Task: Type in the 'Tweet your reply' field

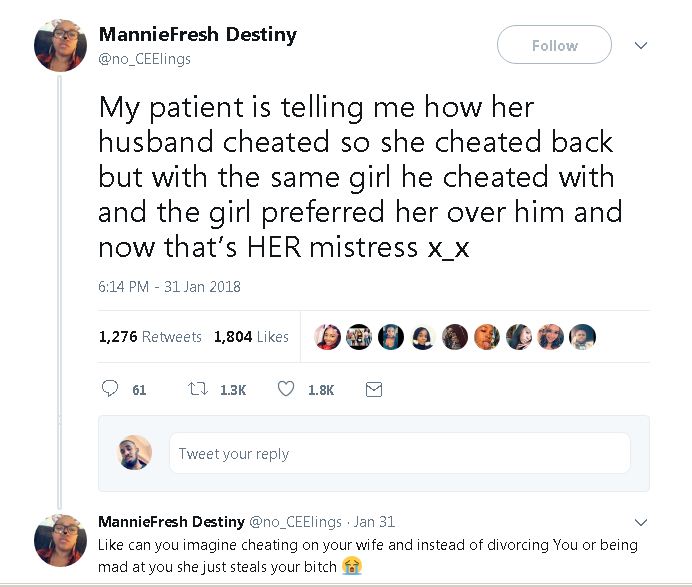Action: click(x=399, y=453)
